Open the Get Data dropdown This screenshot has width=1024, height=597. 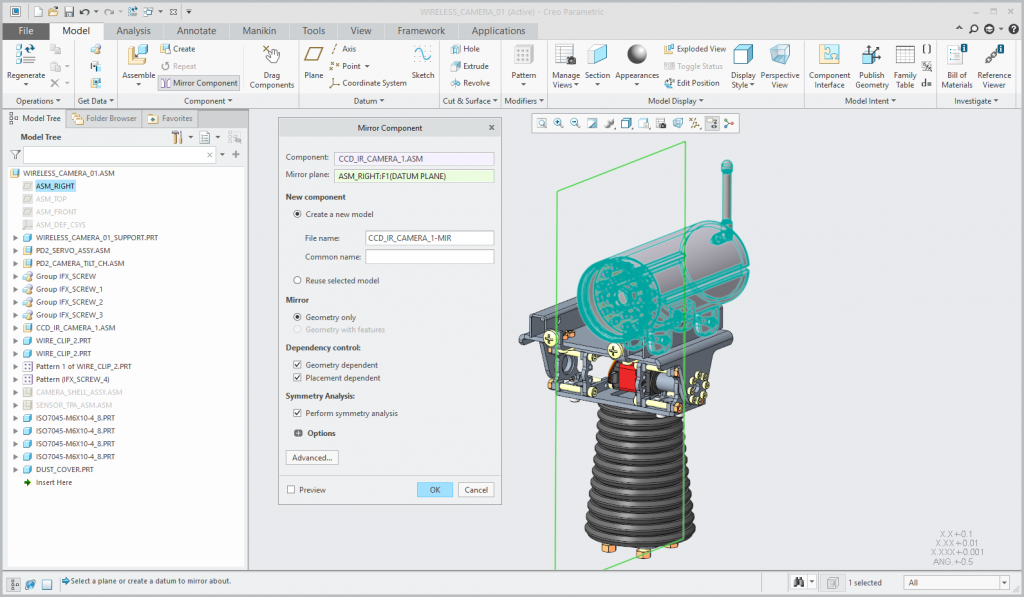(x=95, y=101)
